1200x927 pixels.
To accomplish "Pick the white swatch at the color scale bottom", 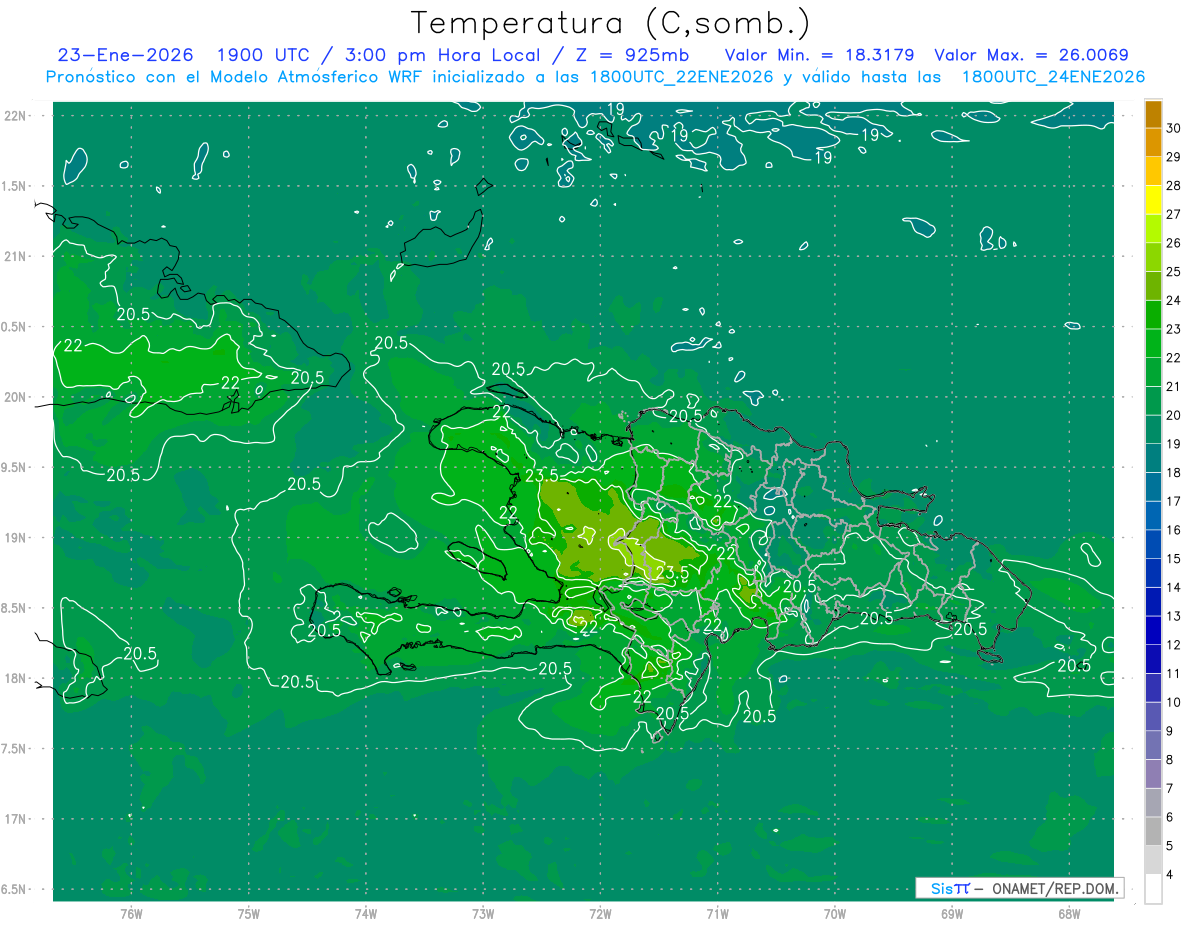I will [x=1153, y=889].
